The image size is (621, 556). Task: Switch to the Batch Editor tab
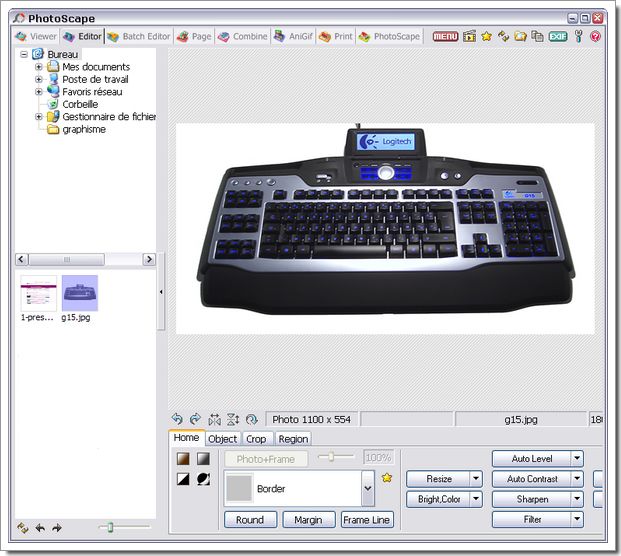point(139,36)
